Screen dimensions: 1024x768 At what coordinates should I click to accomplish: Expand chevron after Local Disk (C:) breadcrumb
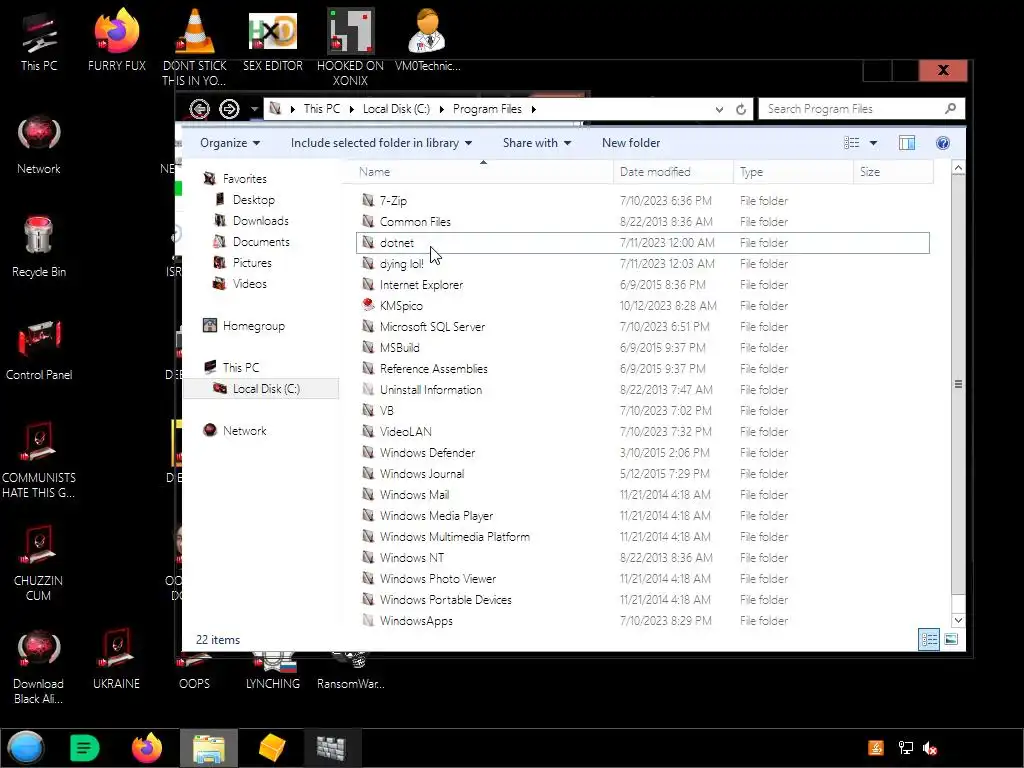pos(441,109)
